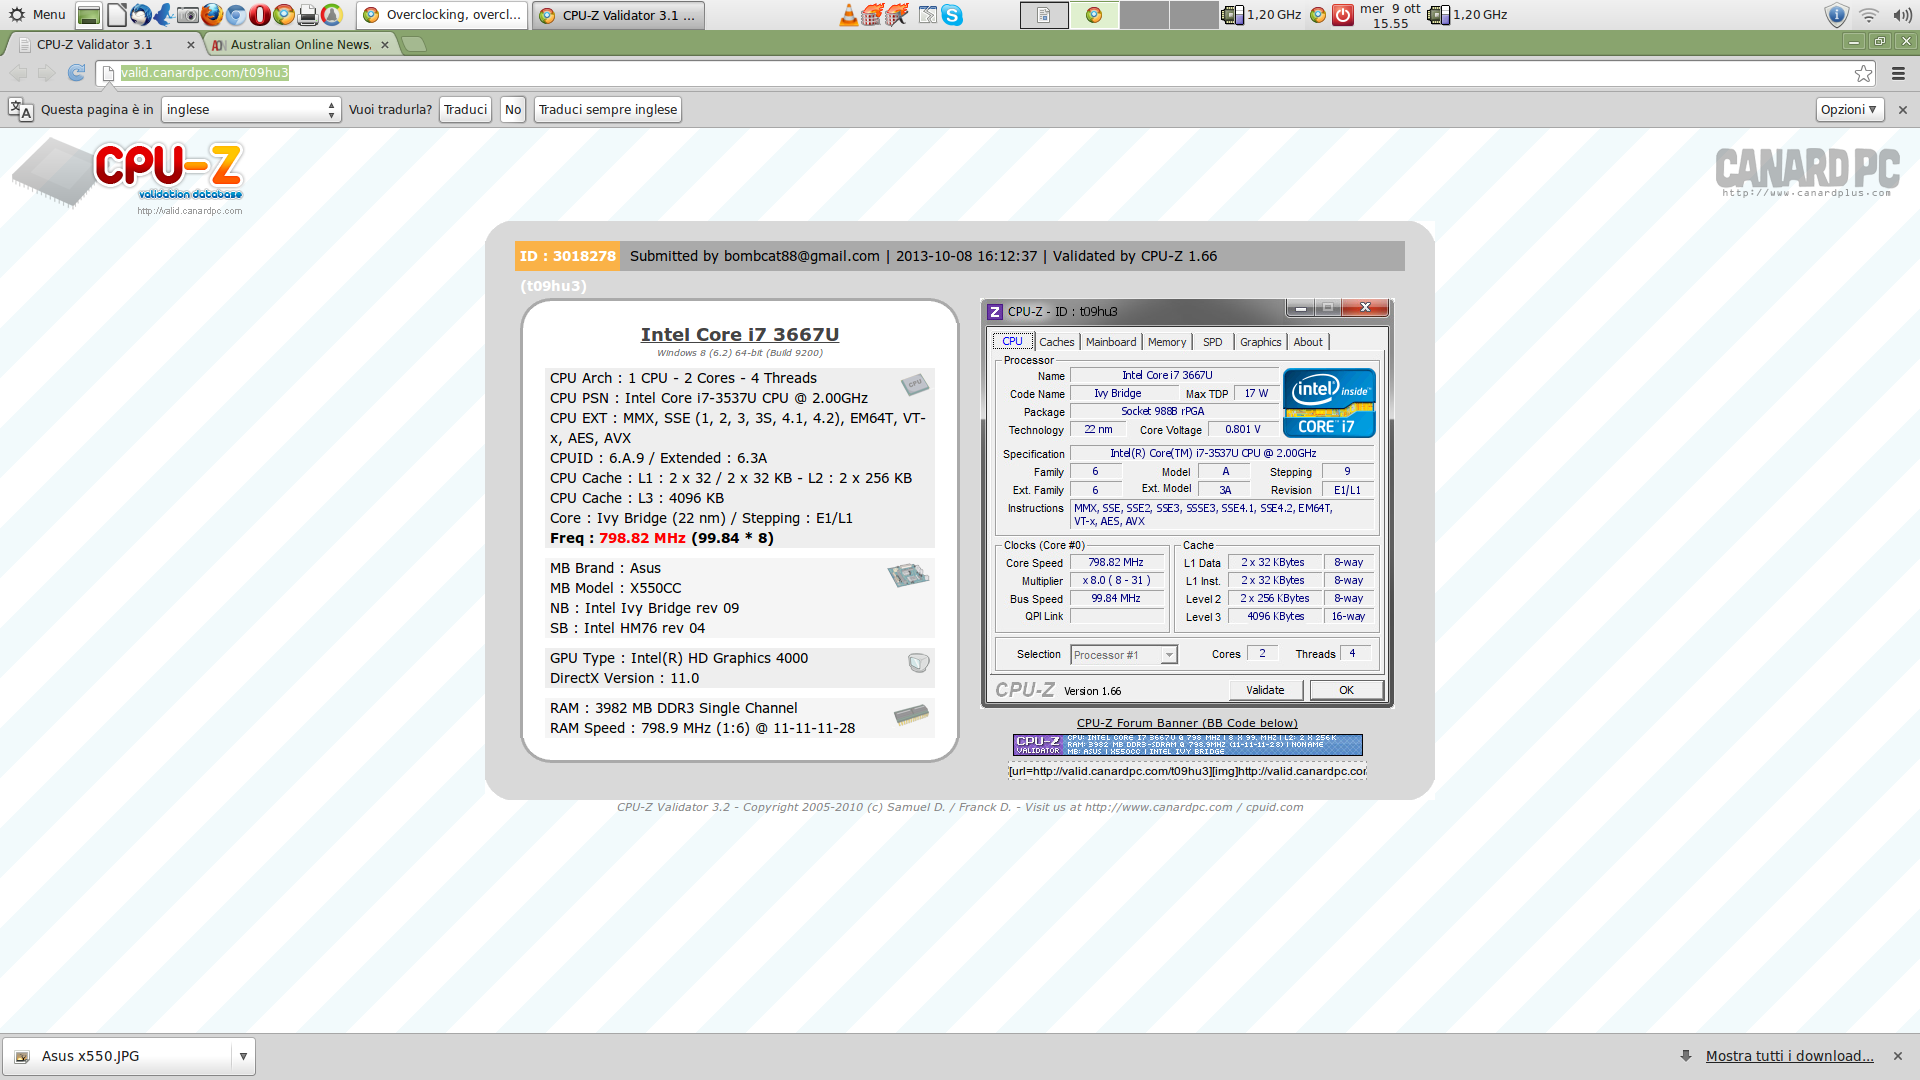Click Mostra tutti i download link
The height and width of the screenshot is (1080, 1920).
tap(1789, 1056)
